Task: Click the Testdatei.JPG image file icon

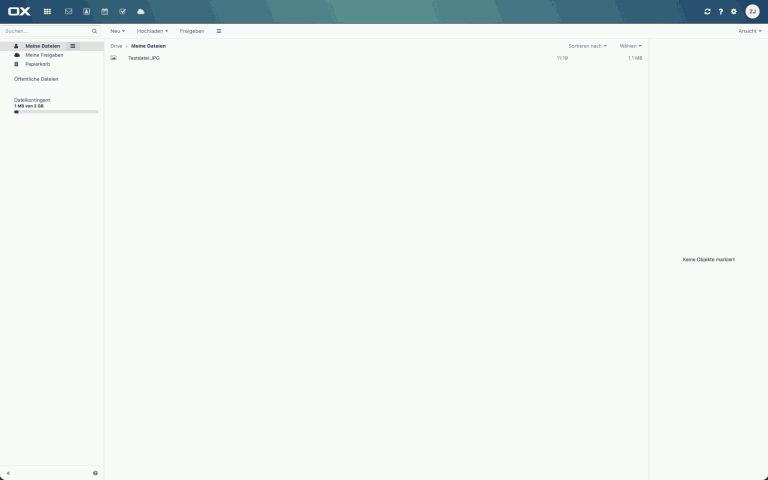Action: point(114,58)
